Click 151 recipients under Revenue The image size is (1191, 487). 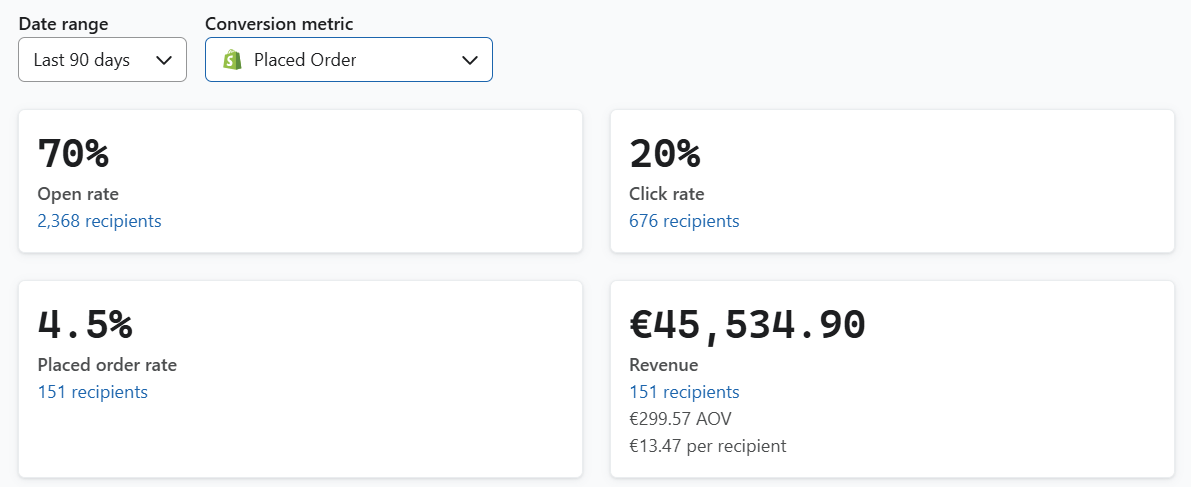[x=684, y=392]
